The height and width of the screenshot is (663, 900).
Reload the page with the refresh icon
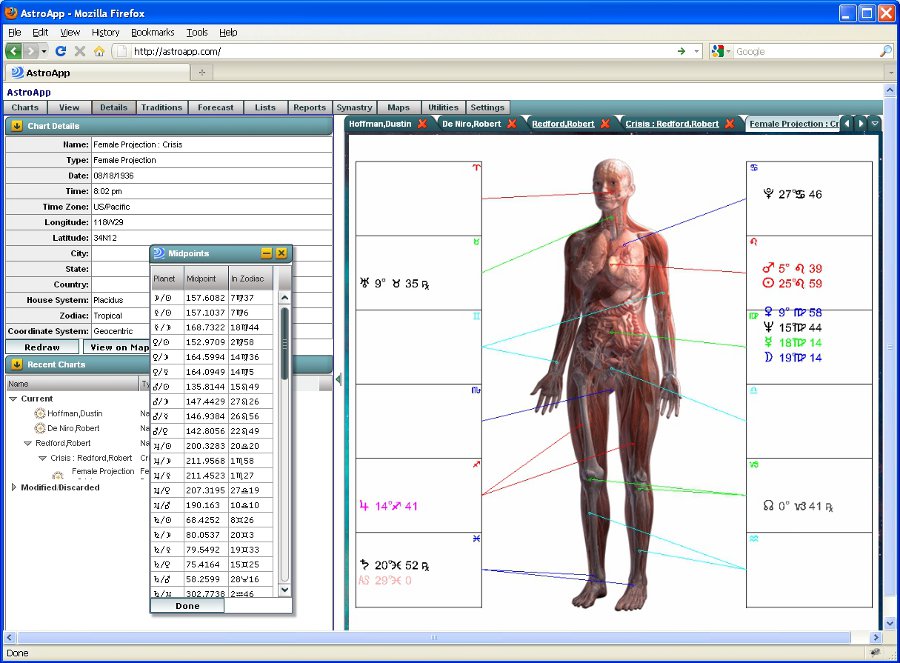pos(60,51)
